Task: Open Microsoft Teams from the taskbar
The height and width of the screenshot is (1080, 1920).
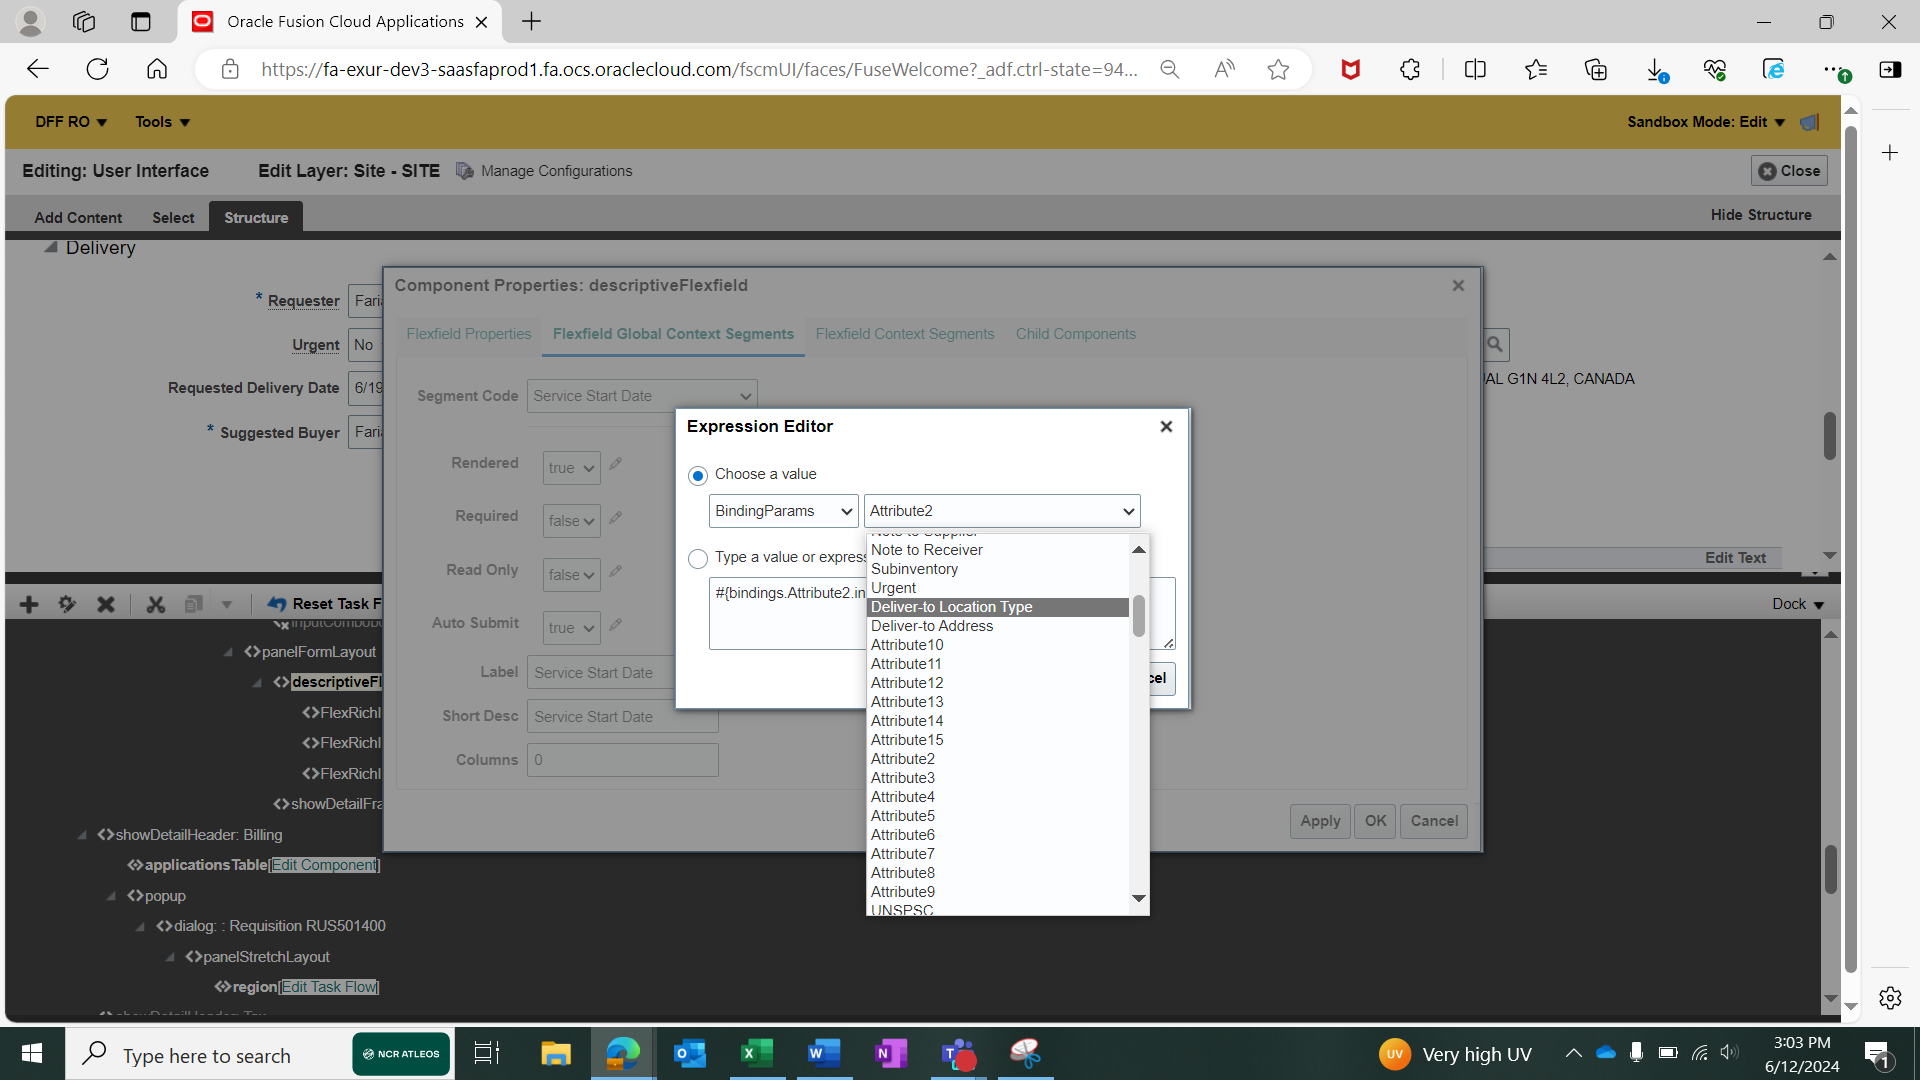Action: point(958,1053)
